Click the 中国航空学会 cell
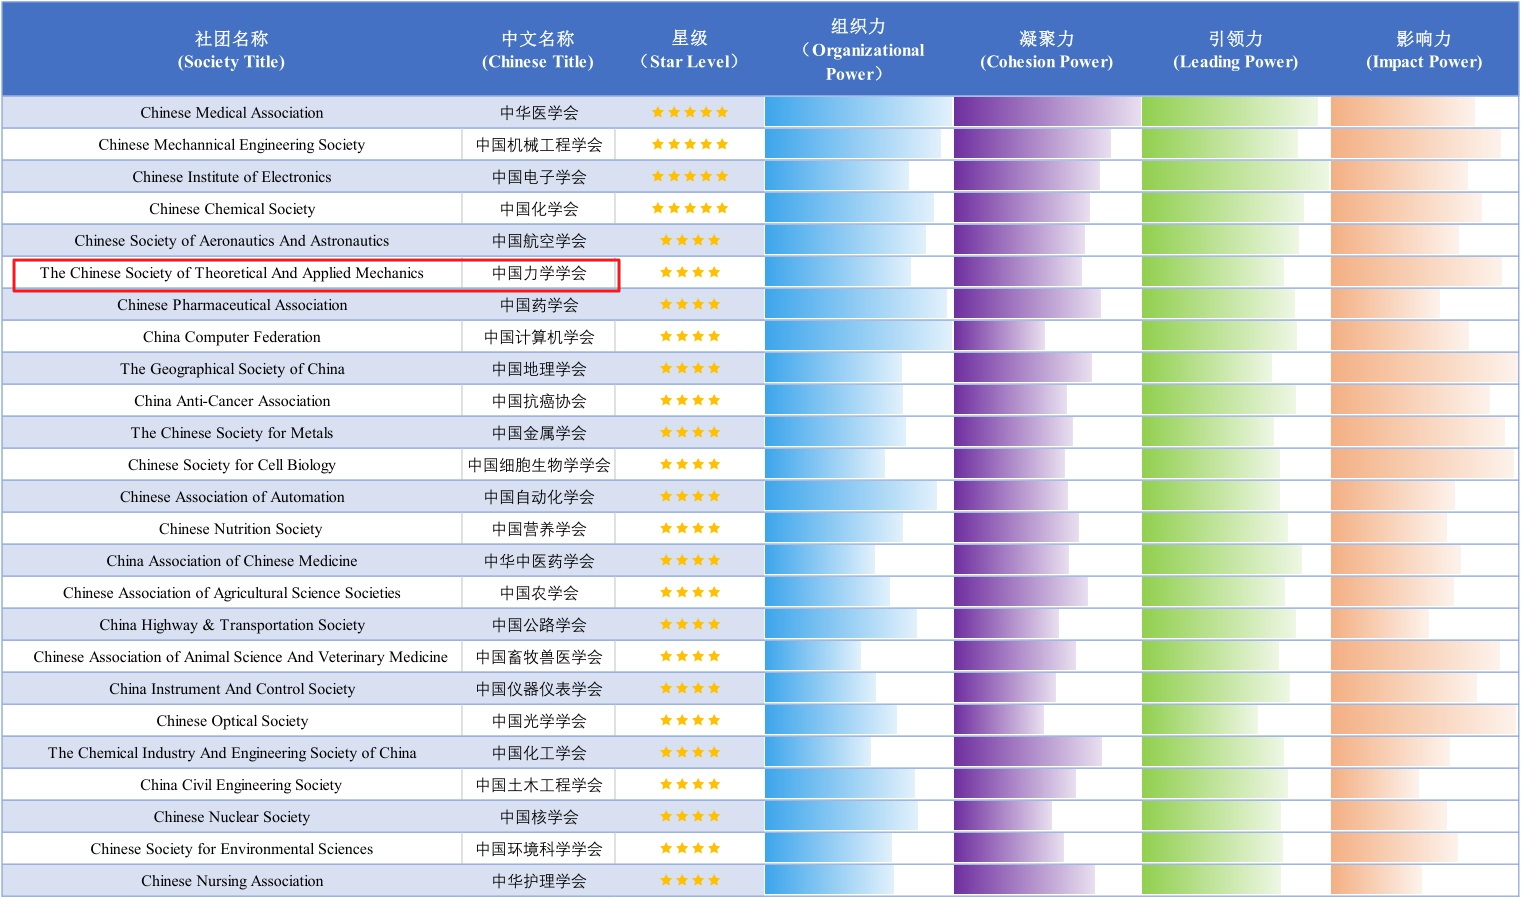1522x899 pixels. tap(539, 241)
